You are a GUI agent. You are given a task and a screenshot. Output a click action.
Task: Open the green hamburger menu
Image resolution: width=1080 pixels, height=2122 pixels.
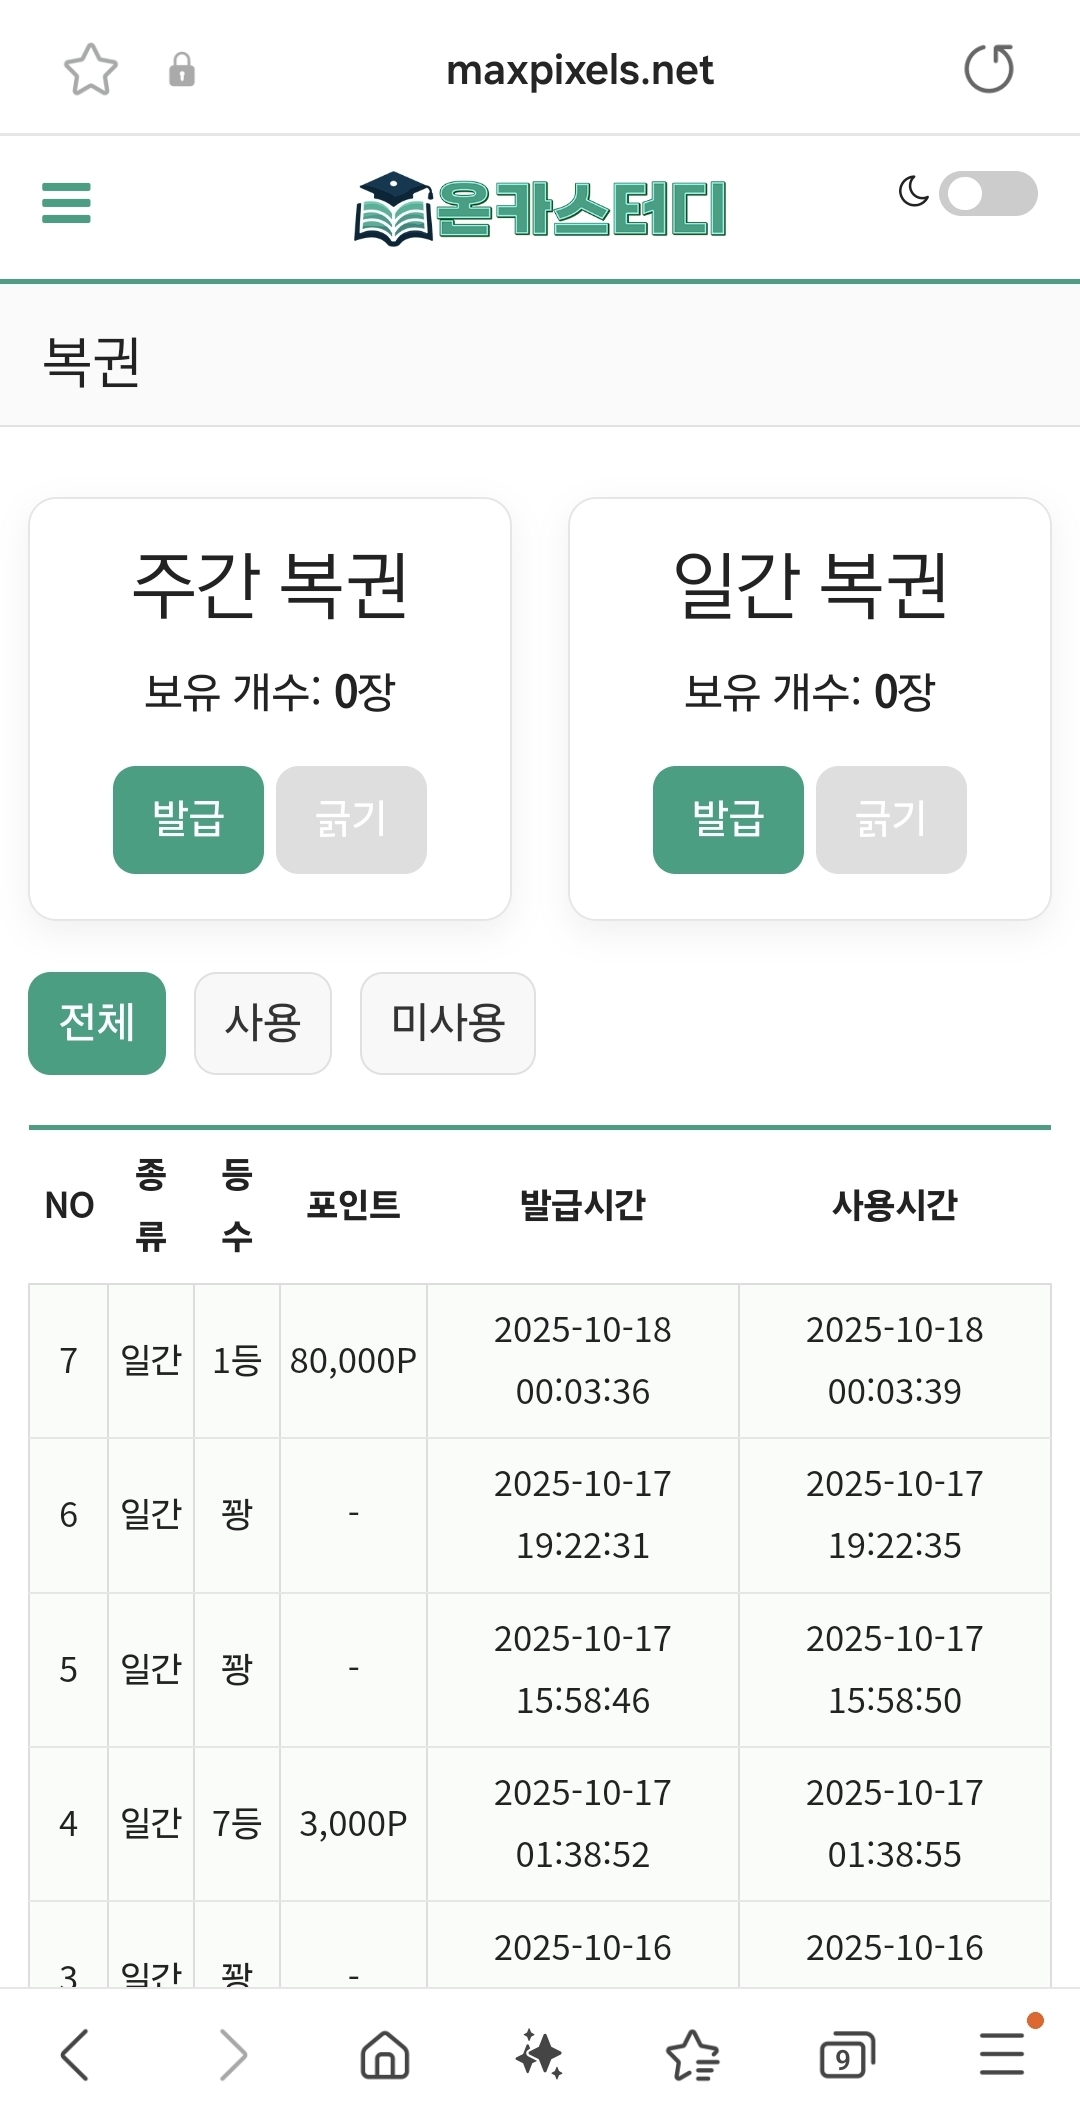point(66,203)
